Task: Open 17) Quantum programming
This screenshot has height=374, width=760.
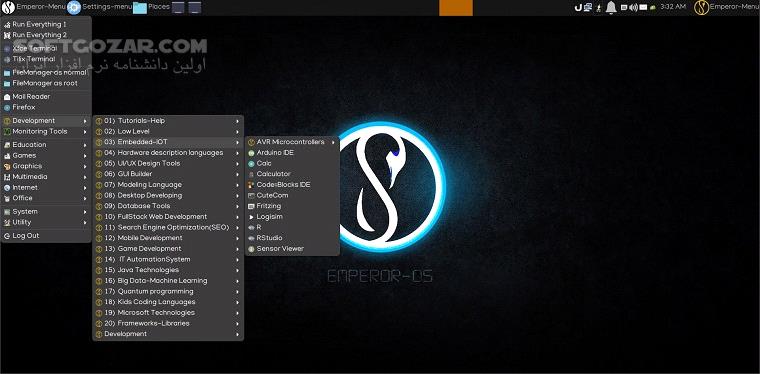Action: 168,291
